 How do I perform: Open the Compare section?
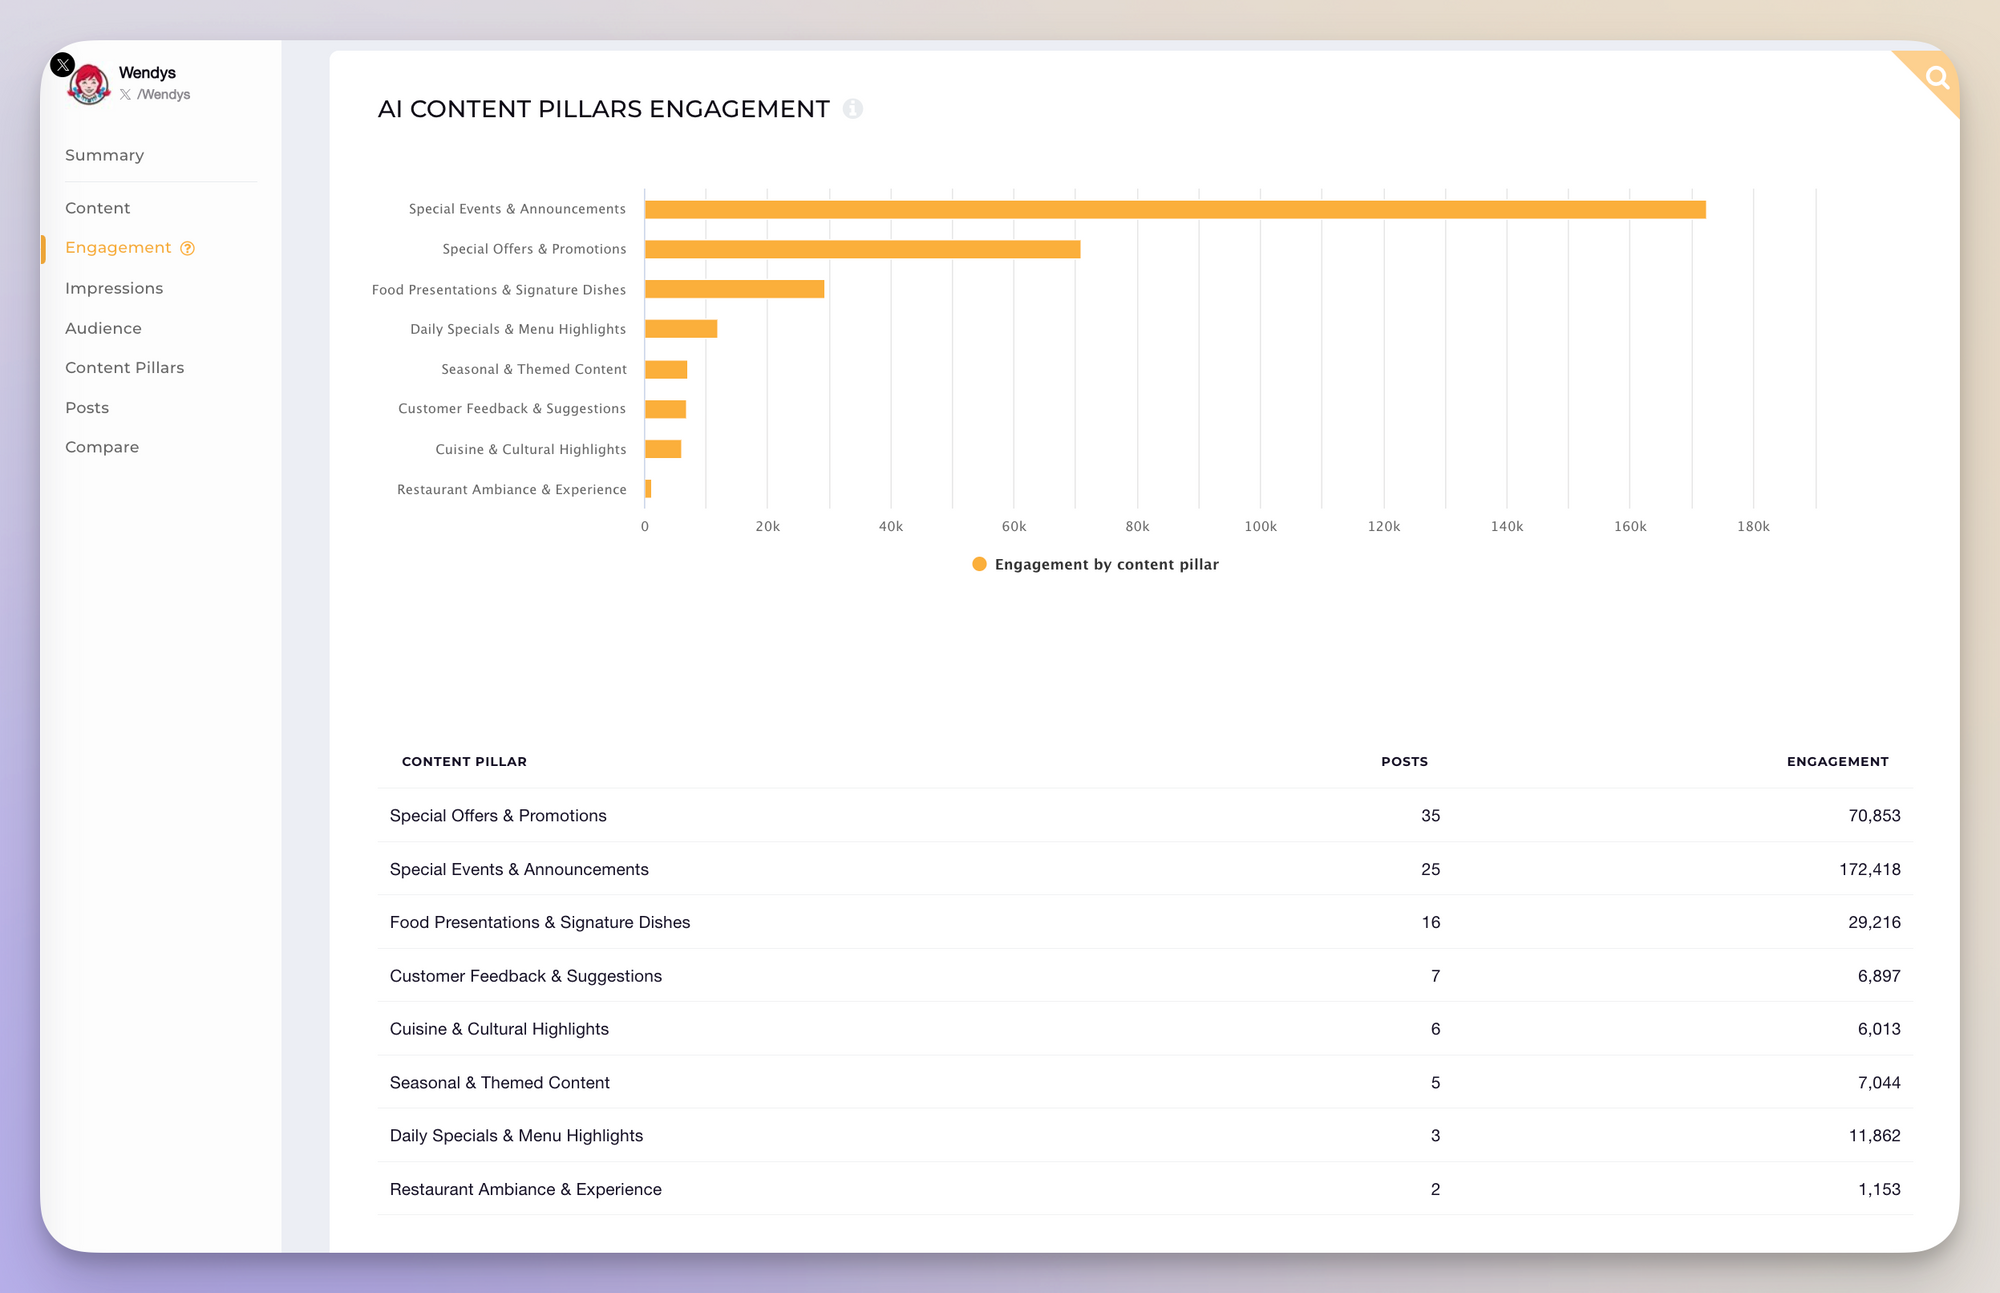(x=102, y=447)
